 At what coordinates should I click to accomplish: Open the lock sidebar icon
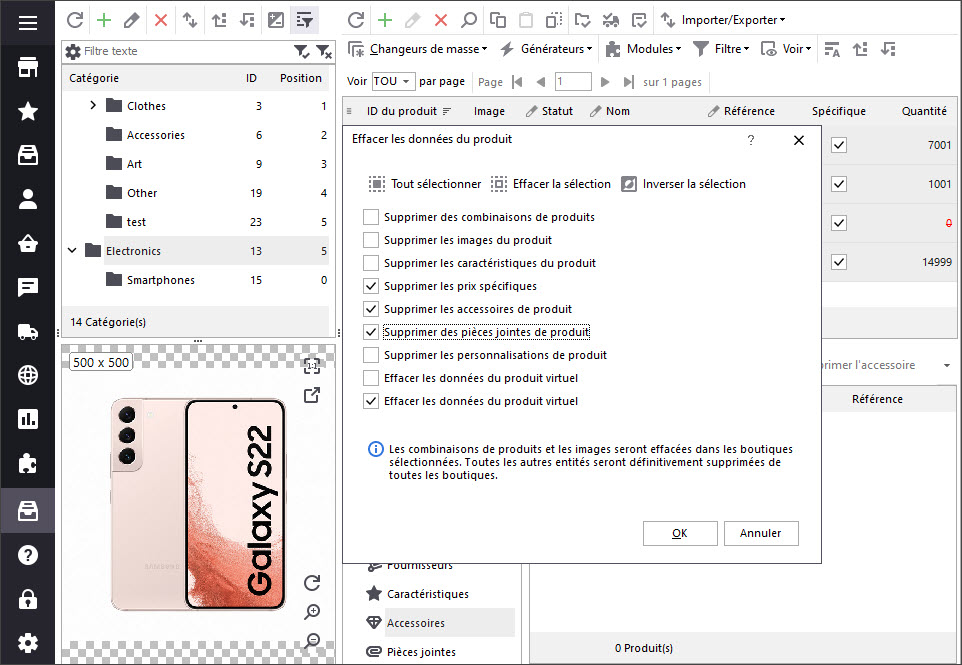click(x=28, y=599)
